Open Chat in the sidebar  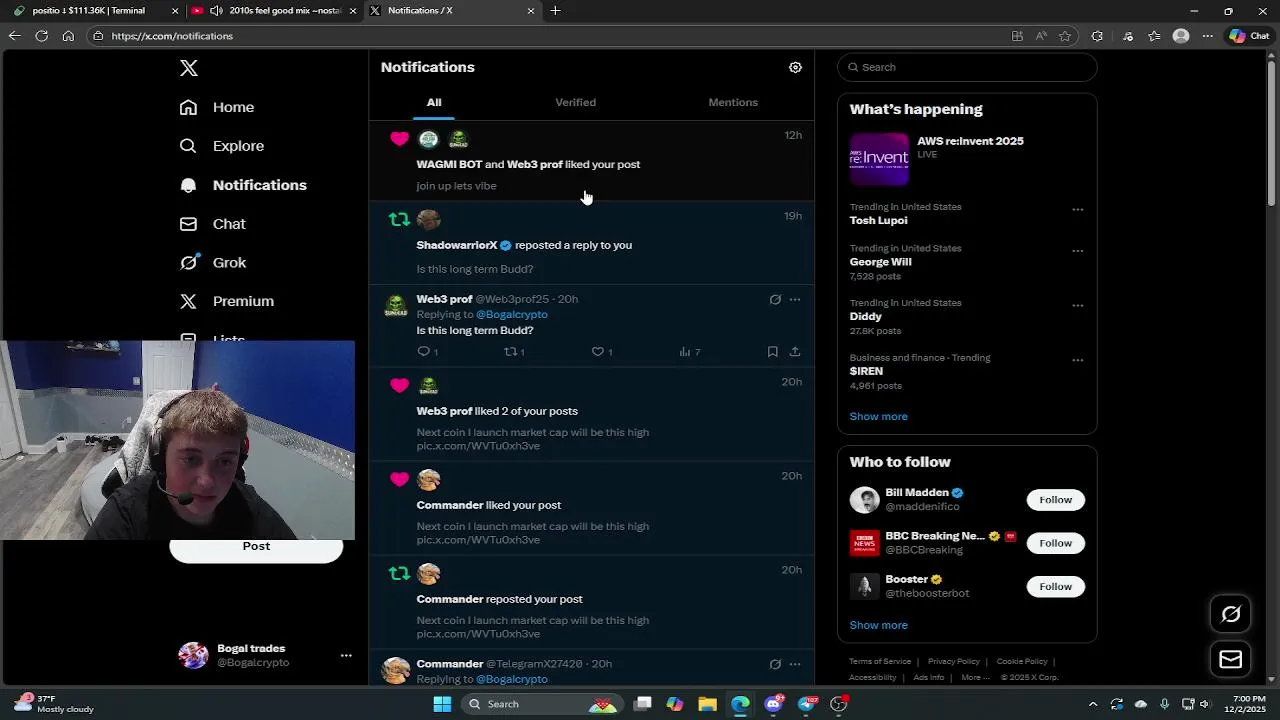[x=213, y=224]
